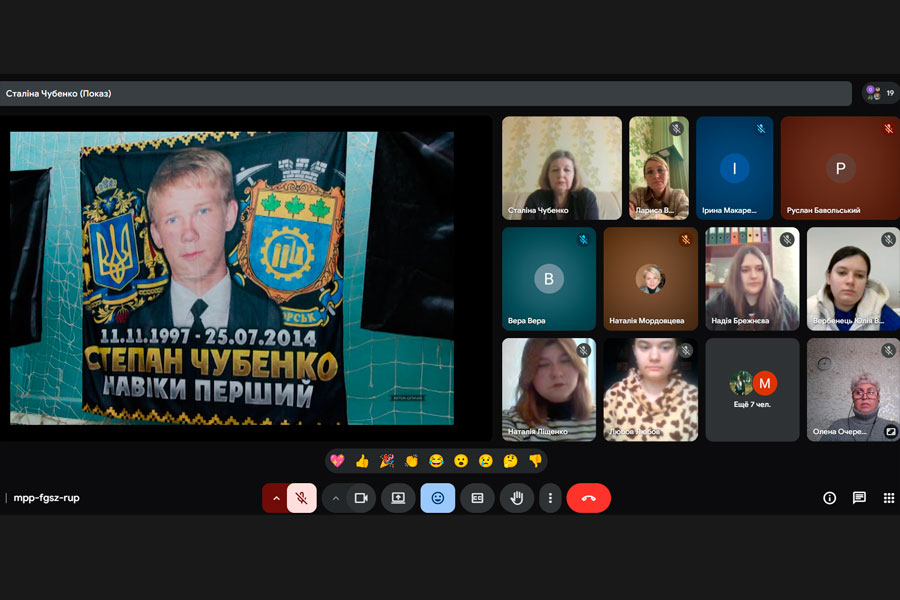Click meeting code mpp-fgsz-rup
Image resolution: width=900 pixels, height=600 pixels.
[46, 498]
